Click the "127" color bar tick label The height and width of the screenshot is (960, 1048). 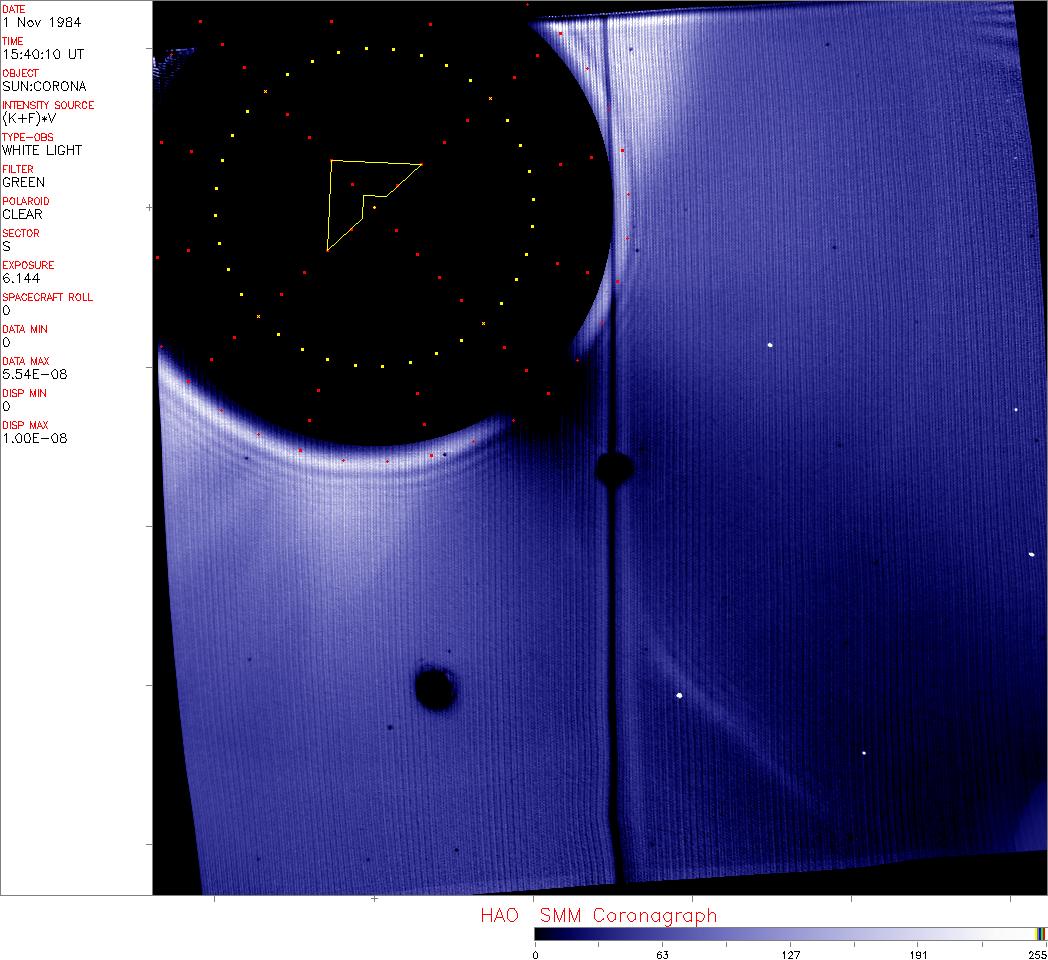(790, 954)
